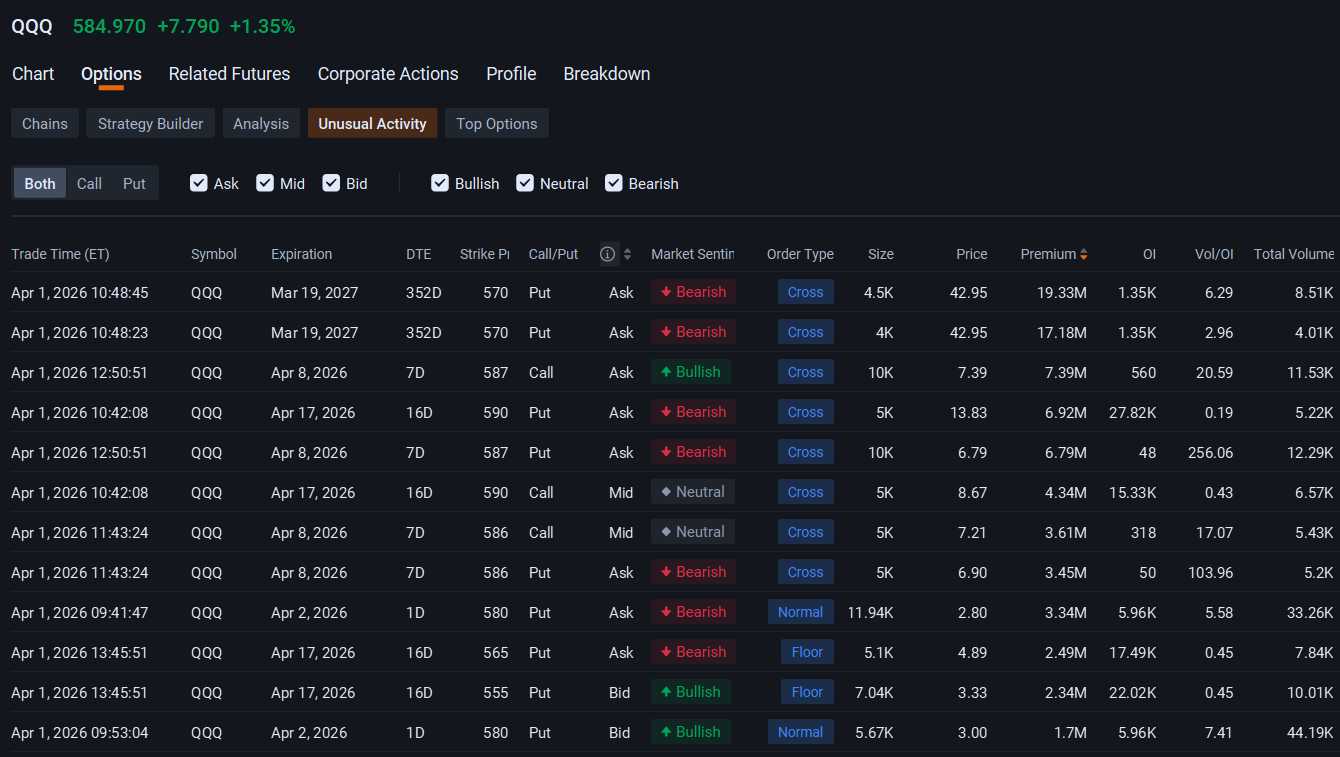Open the Corporate Actions tab
The width and height of the screenshot is (1340, 757).
(388, 74)
